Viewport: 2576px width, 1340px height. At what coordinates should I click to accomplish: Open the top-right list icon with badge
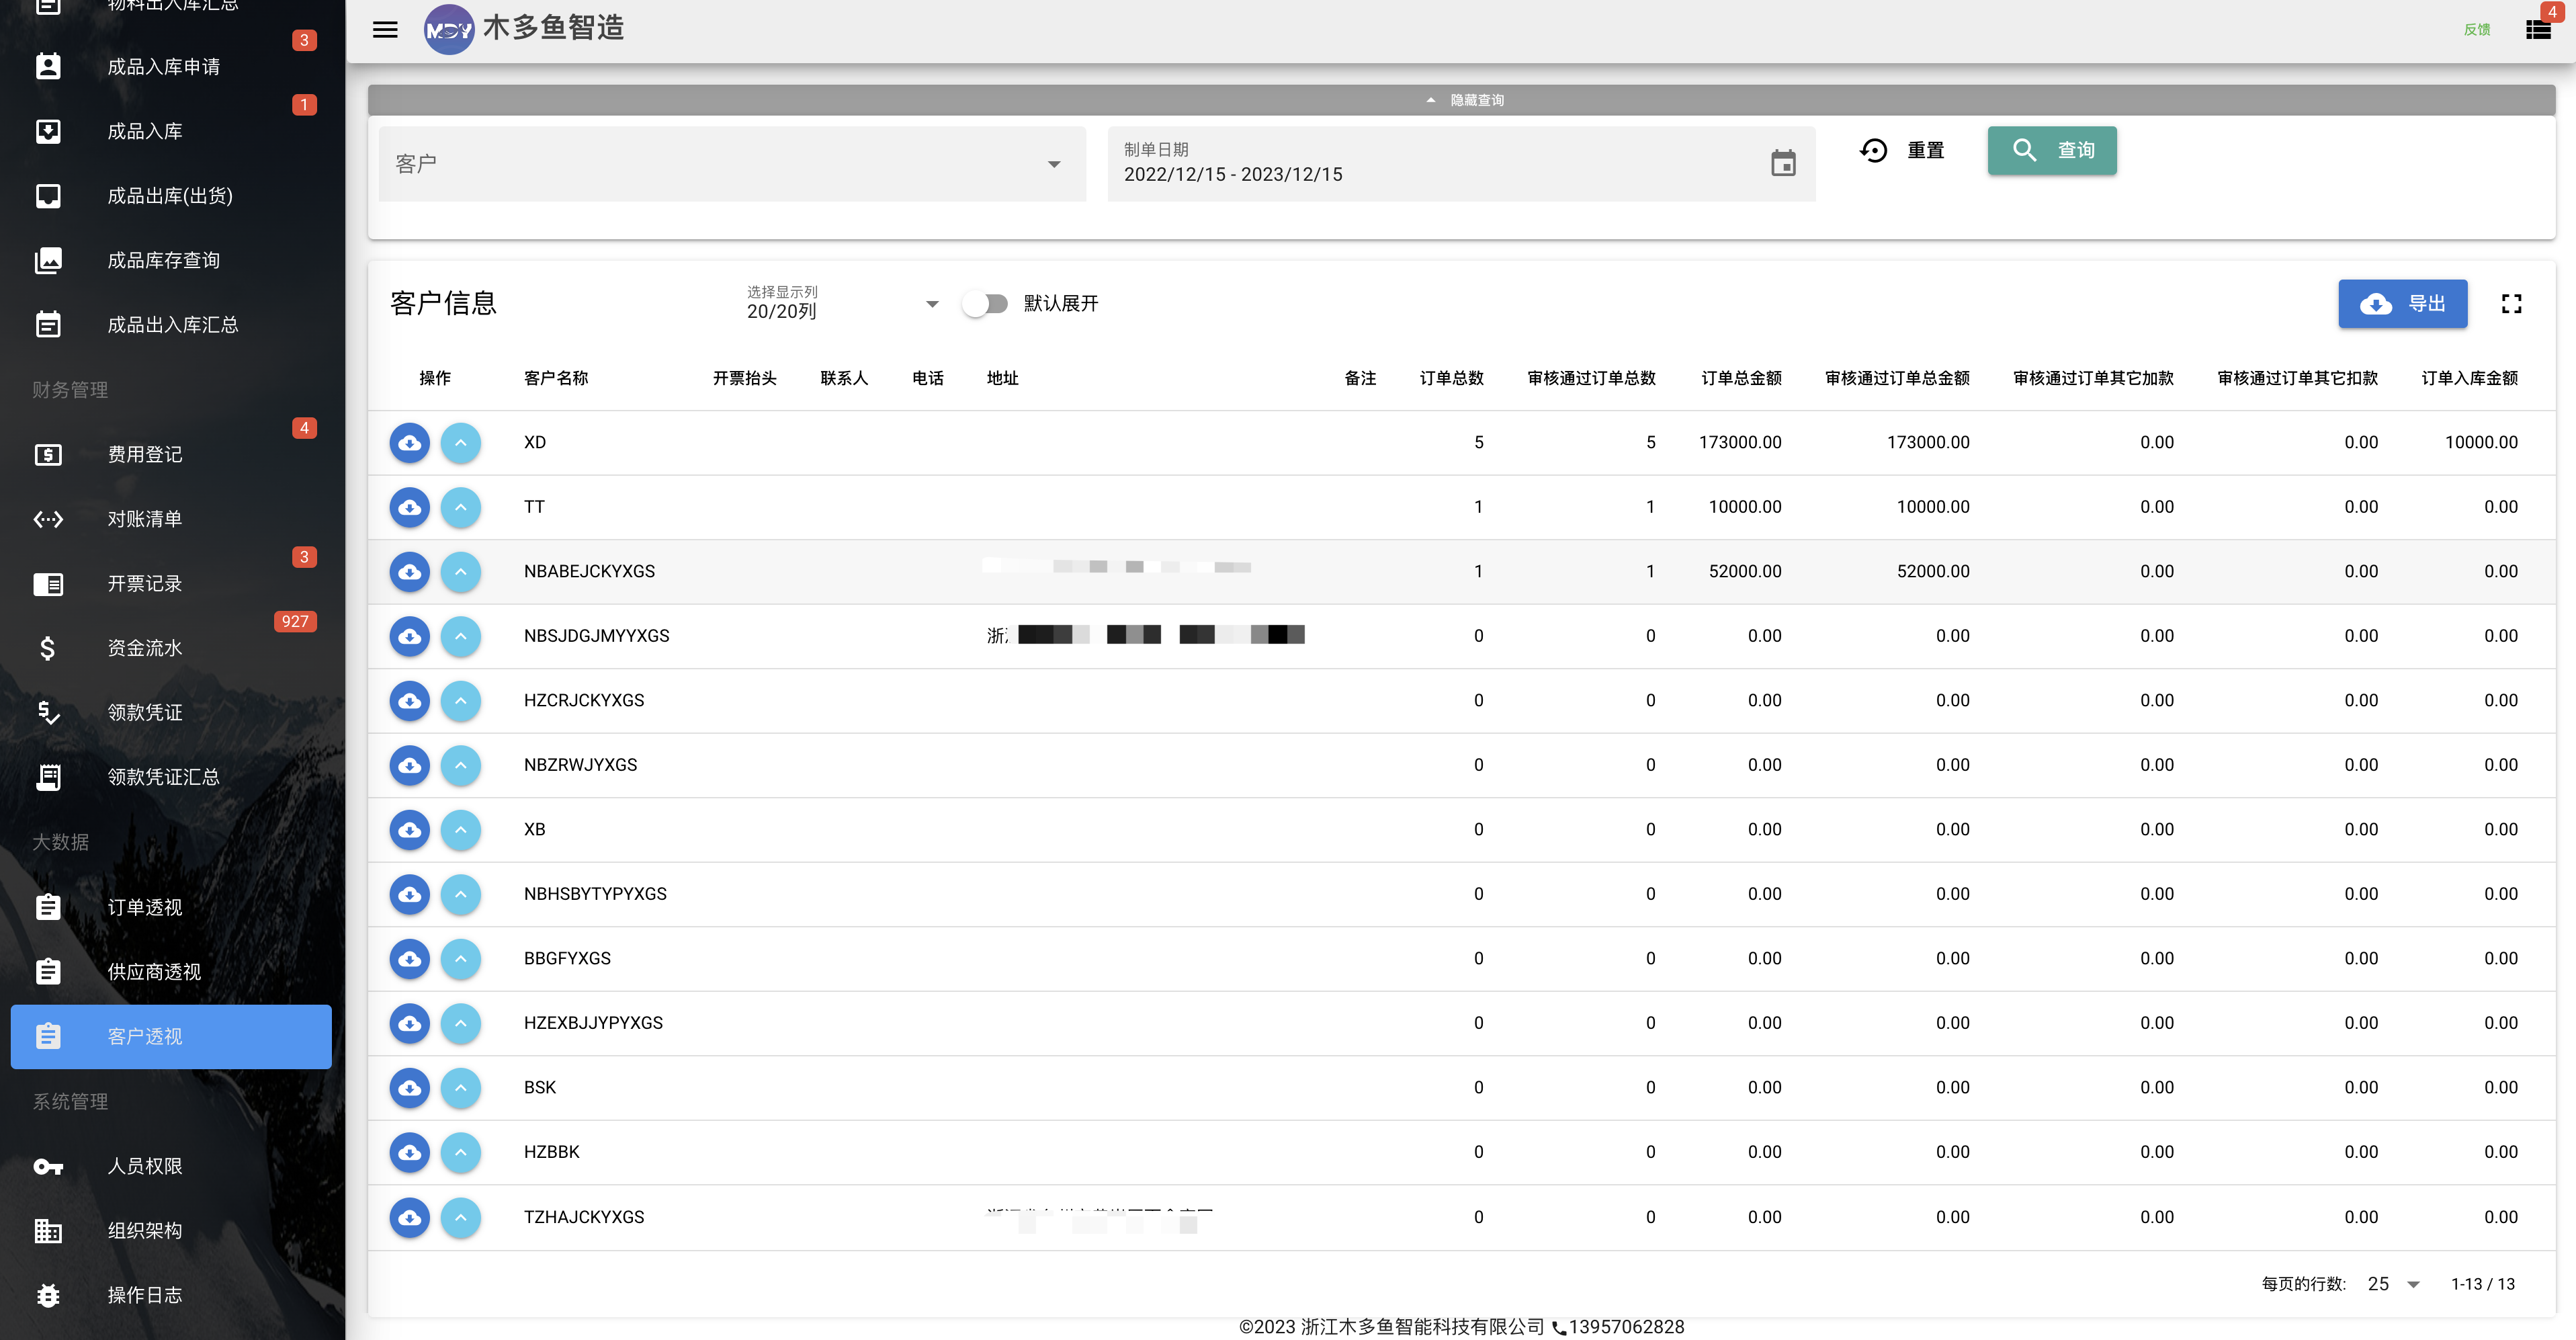click(x=2538, y=29)
